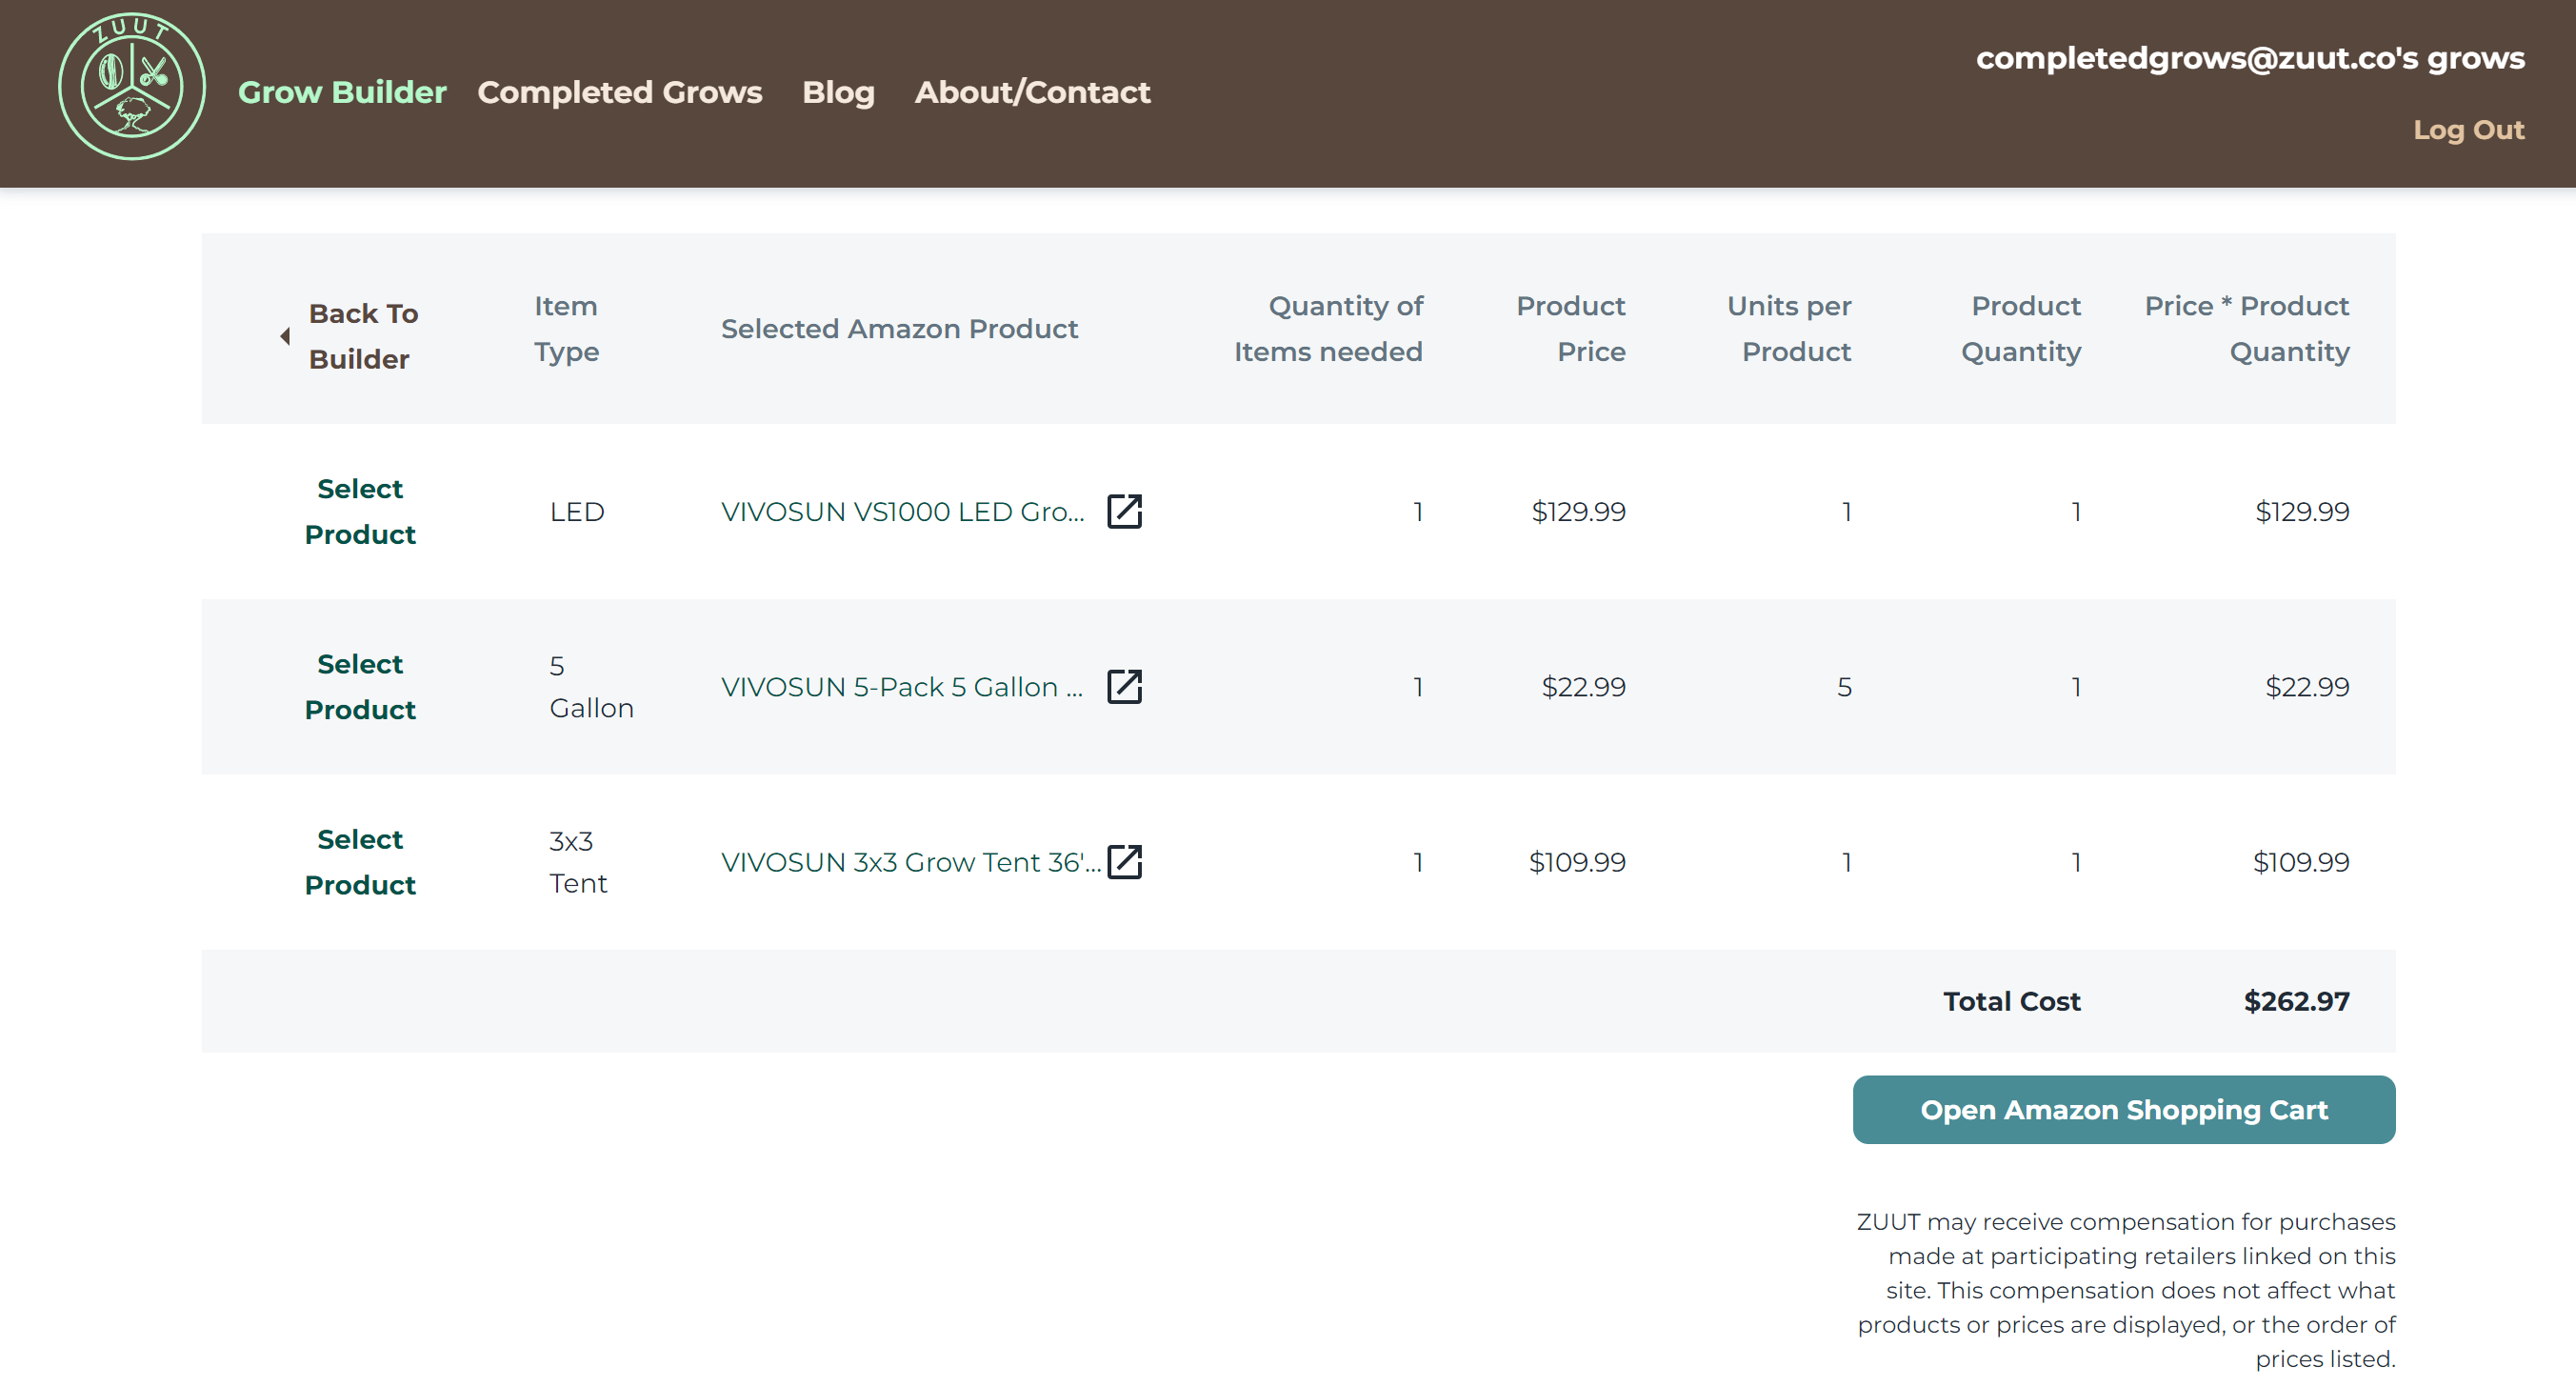2576x1387 pixels.
Task: Click the back arrow beside Back To Builder
Action: (285, 336)
